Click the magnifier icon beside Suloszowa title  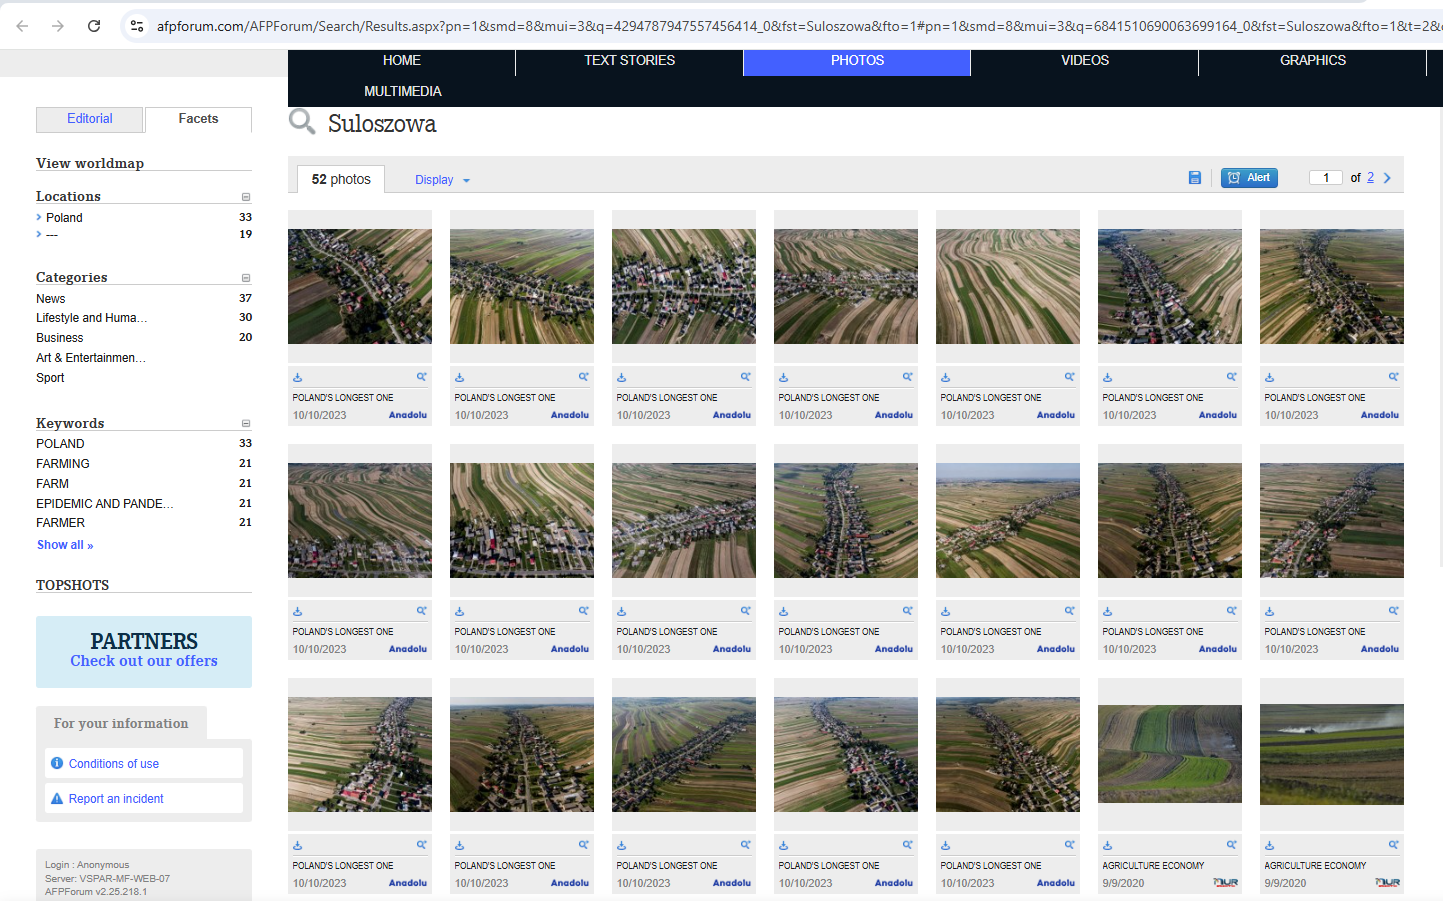click(301, 122)
